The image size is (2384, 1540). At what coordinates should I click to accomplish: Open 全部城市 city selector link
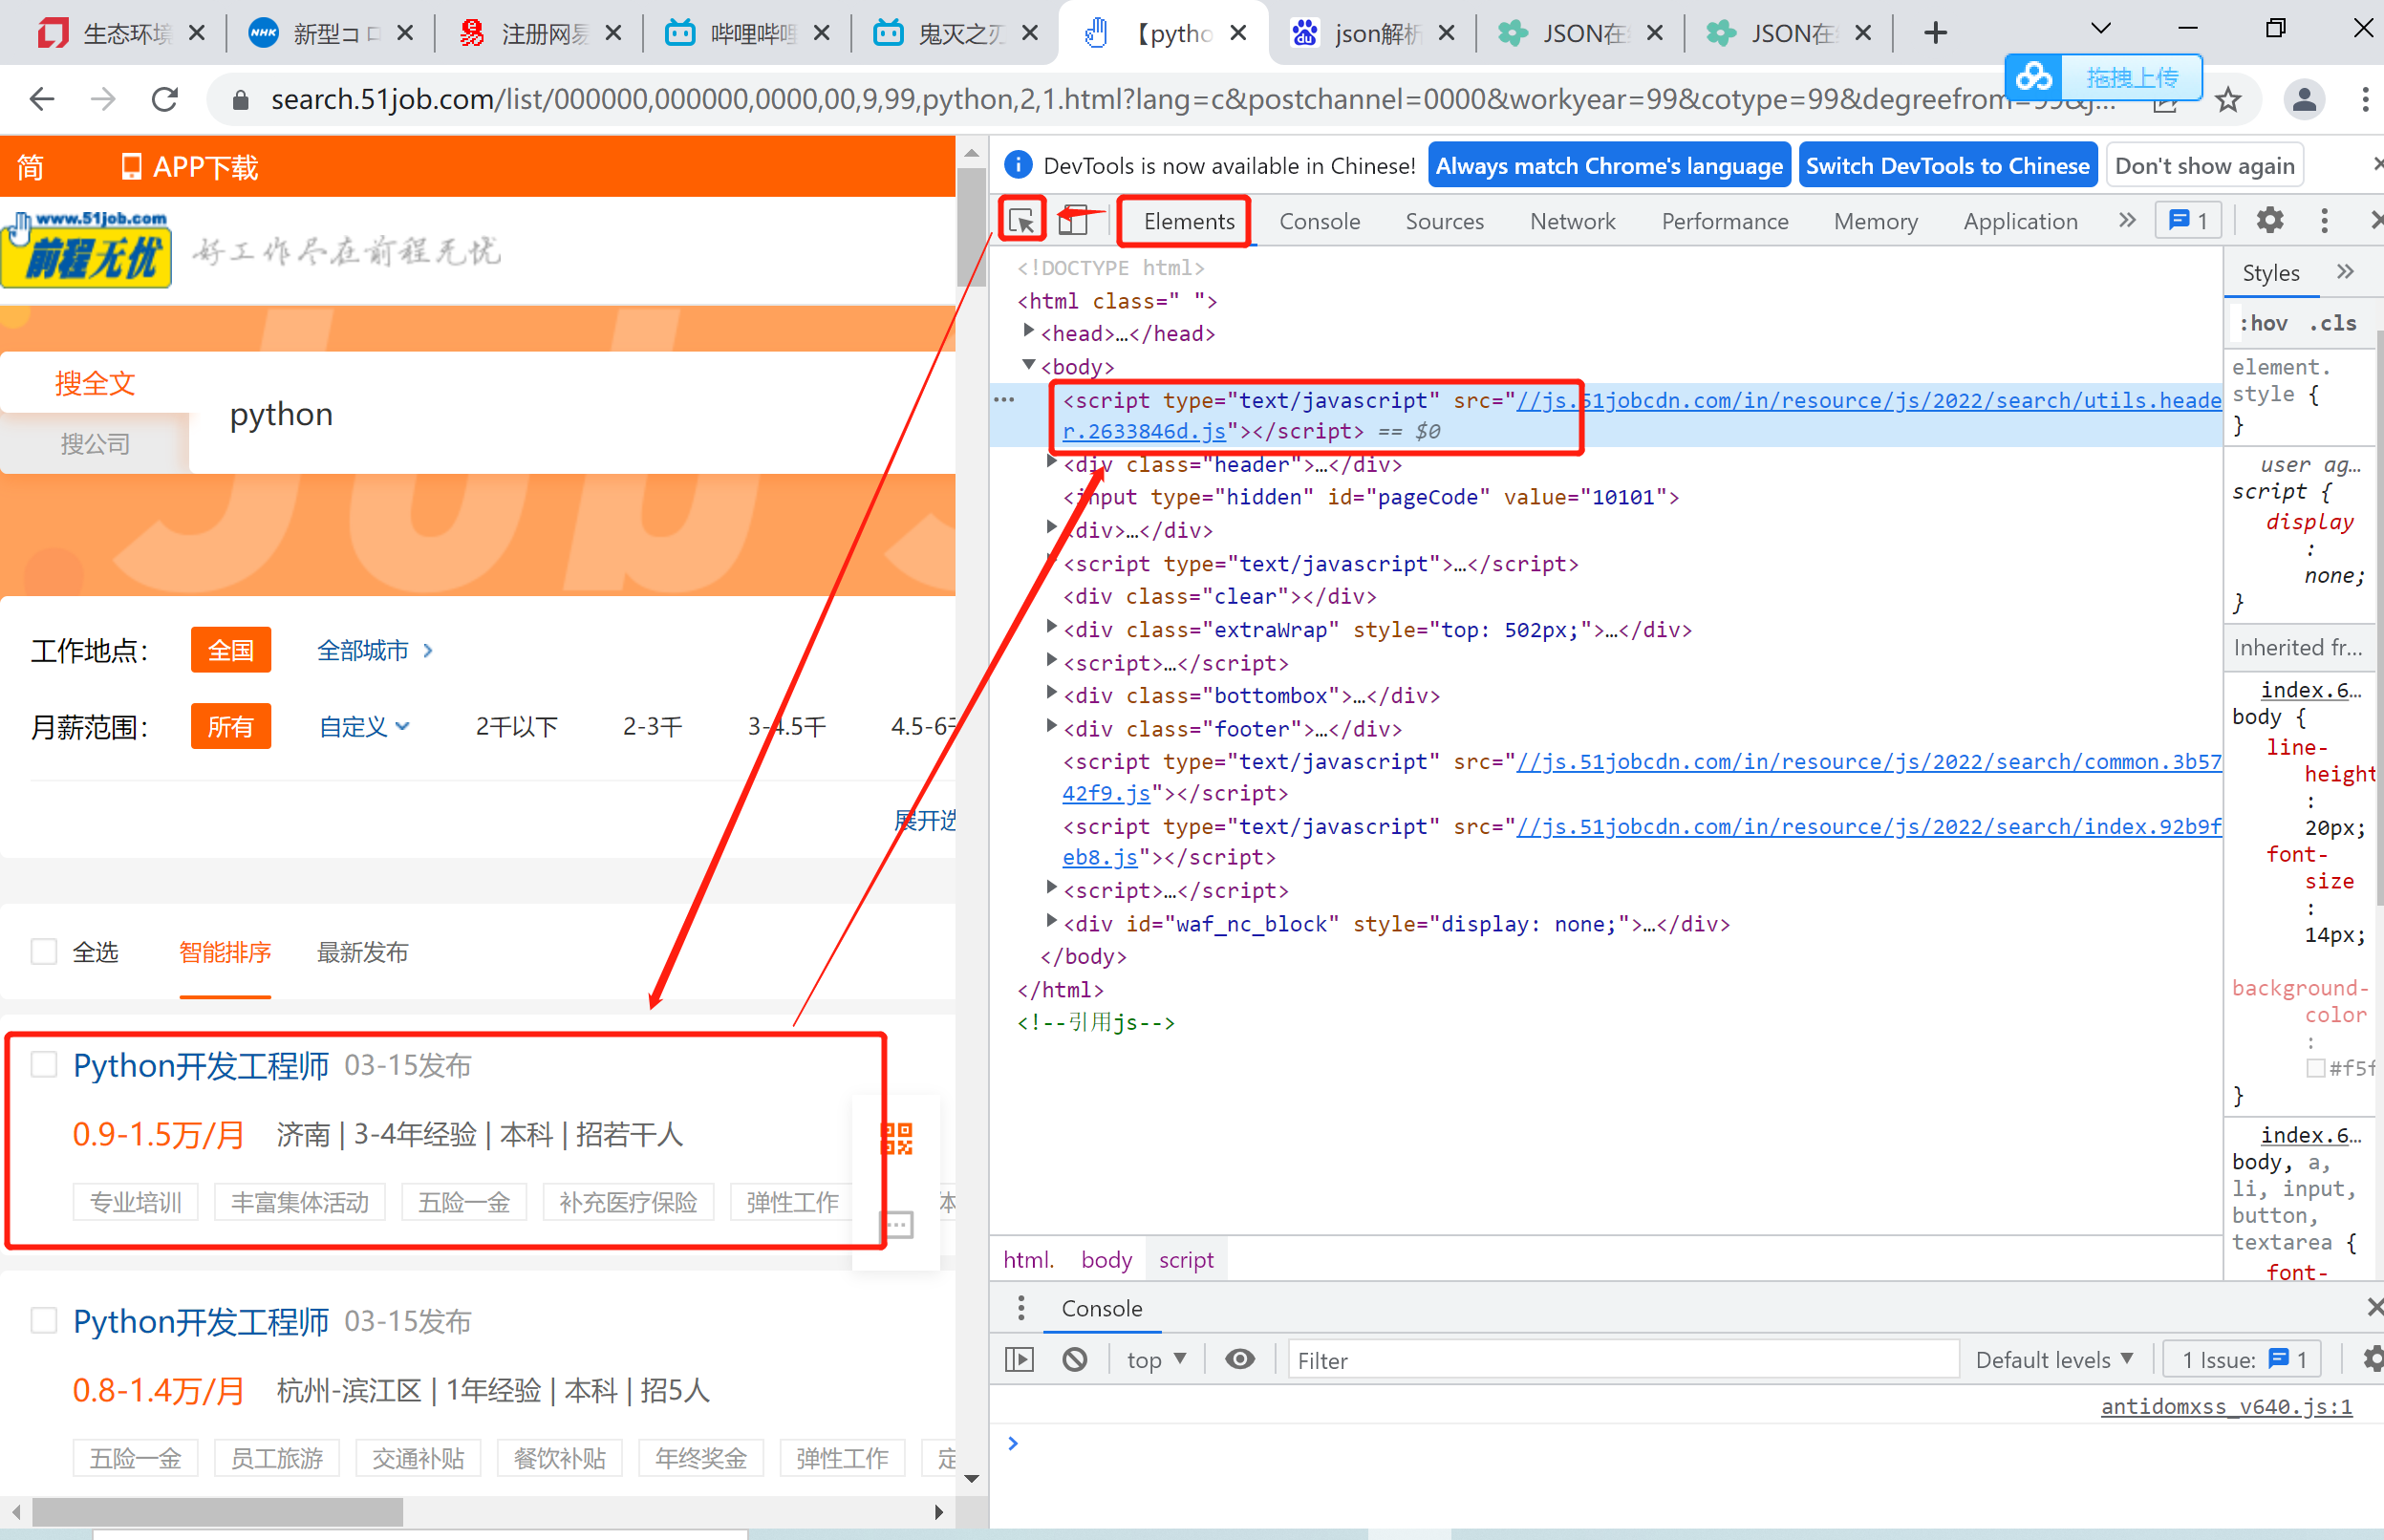point(374,650)
